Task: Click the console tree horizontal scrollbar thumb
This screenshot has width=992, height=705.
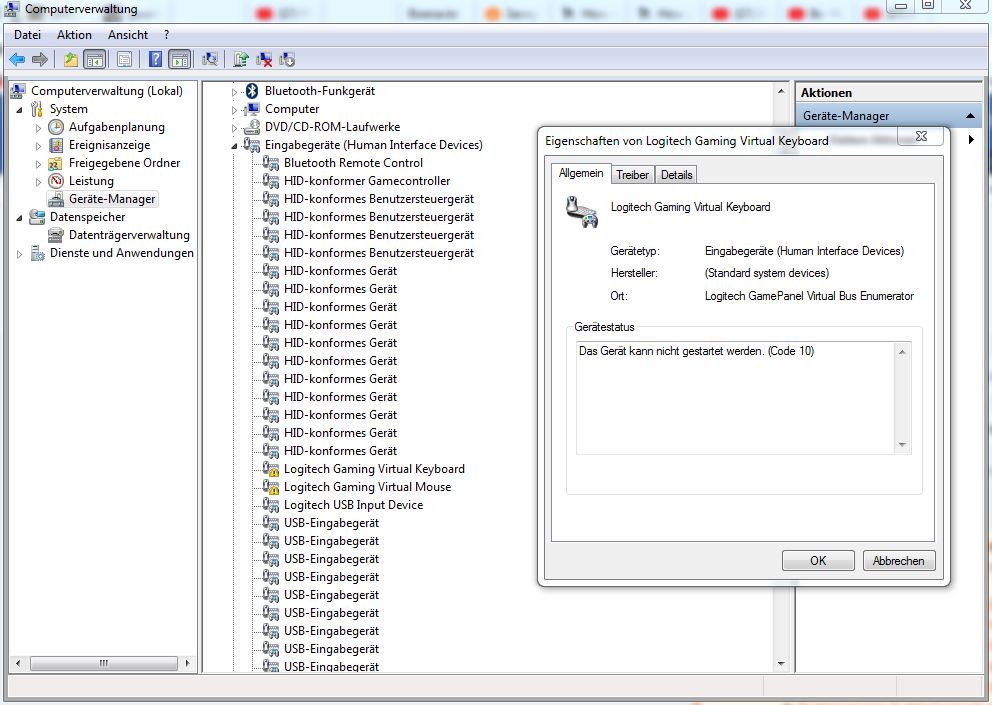Action: 104,663
